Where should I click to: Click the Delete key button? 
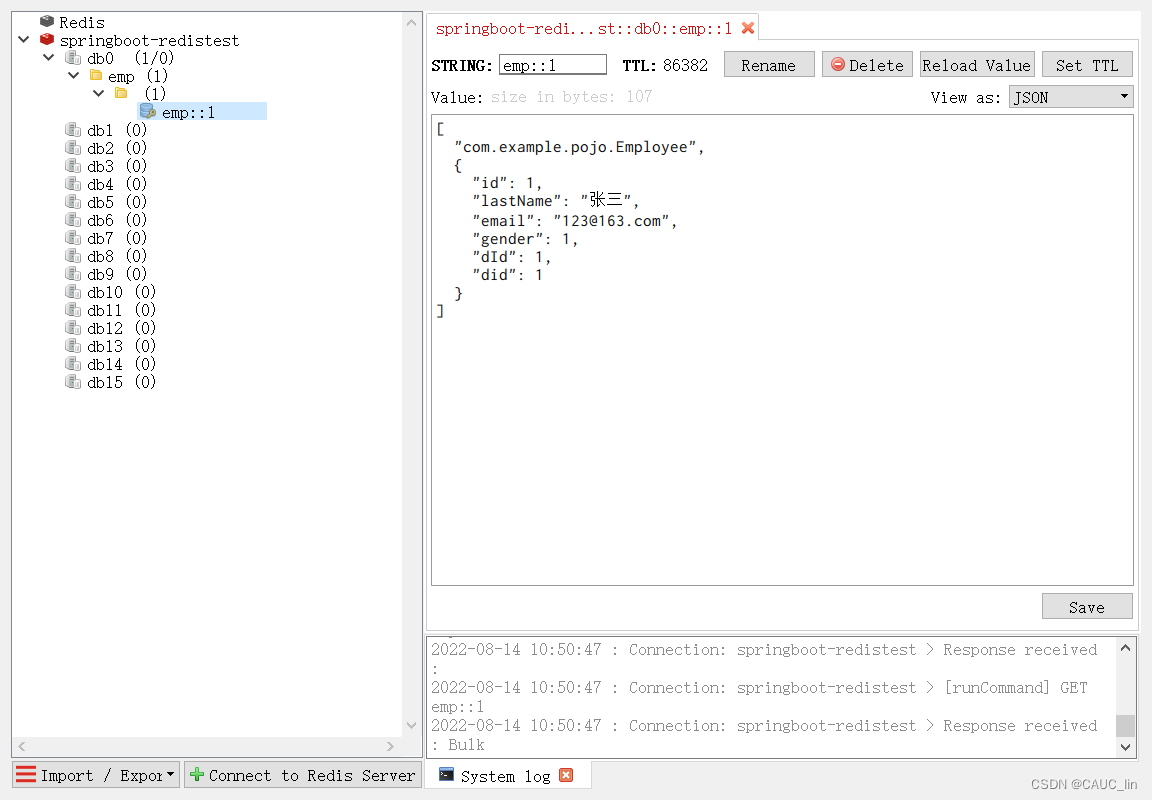pos(867,65)
